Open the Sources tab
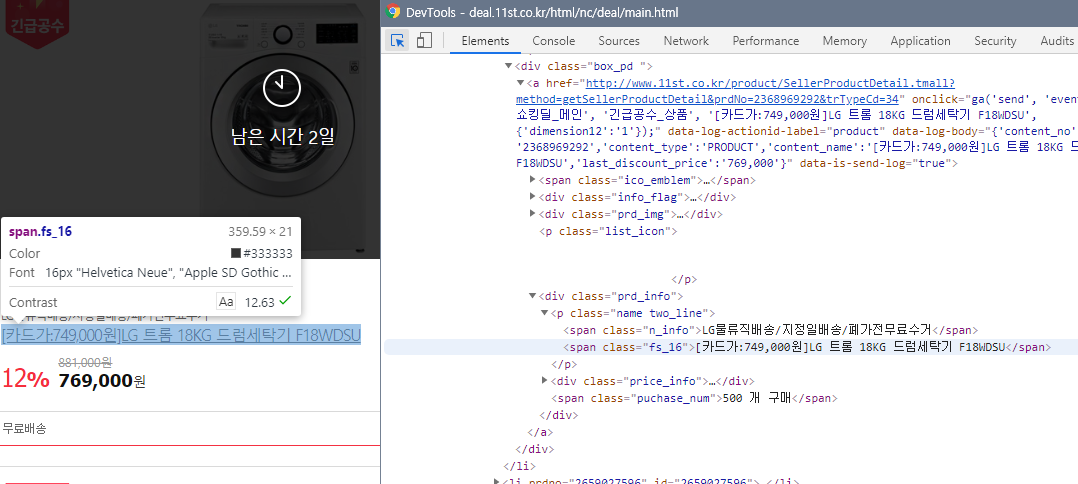 (x=619, y=41)
